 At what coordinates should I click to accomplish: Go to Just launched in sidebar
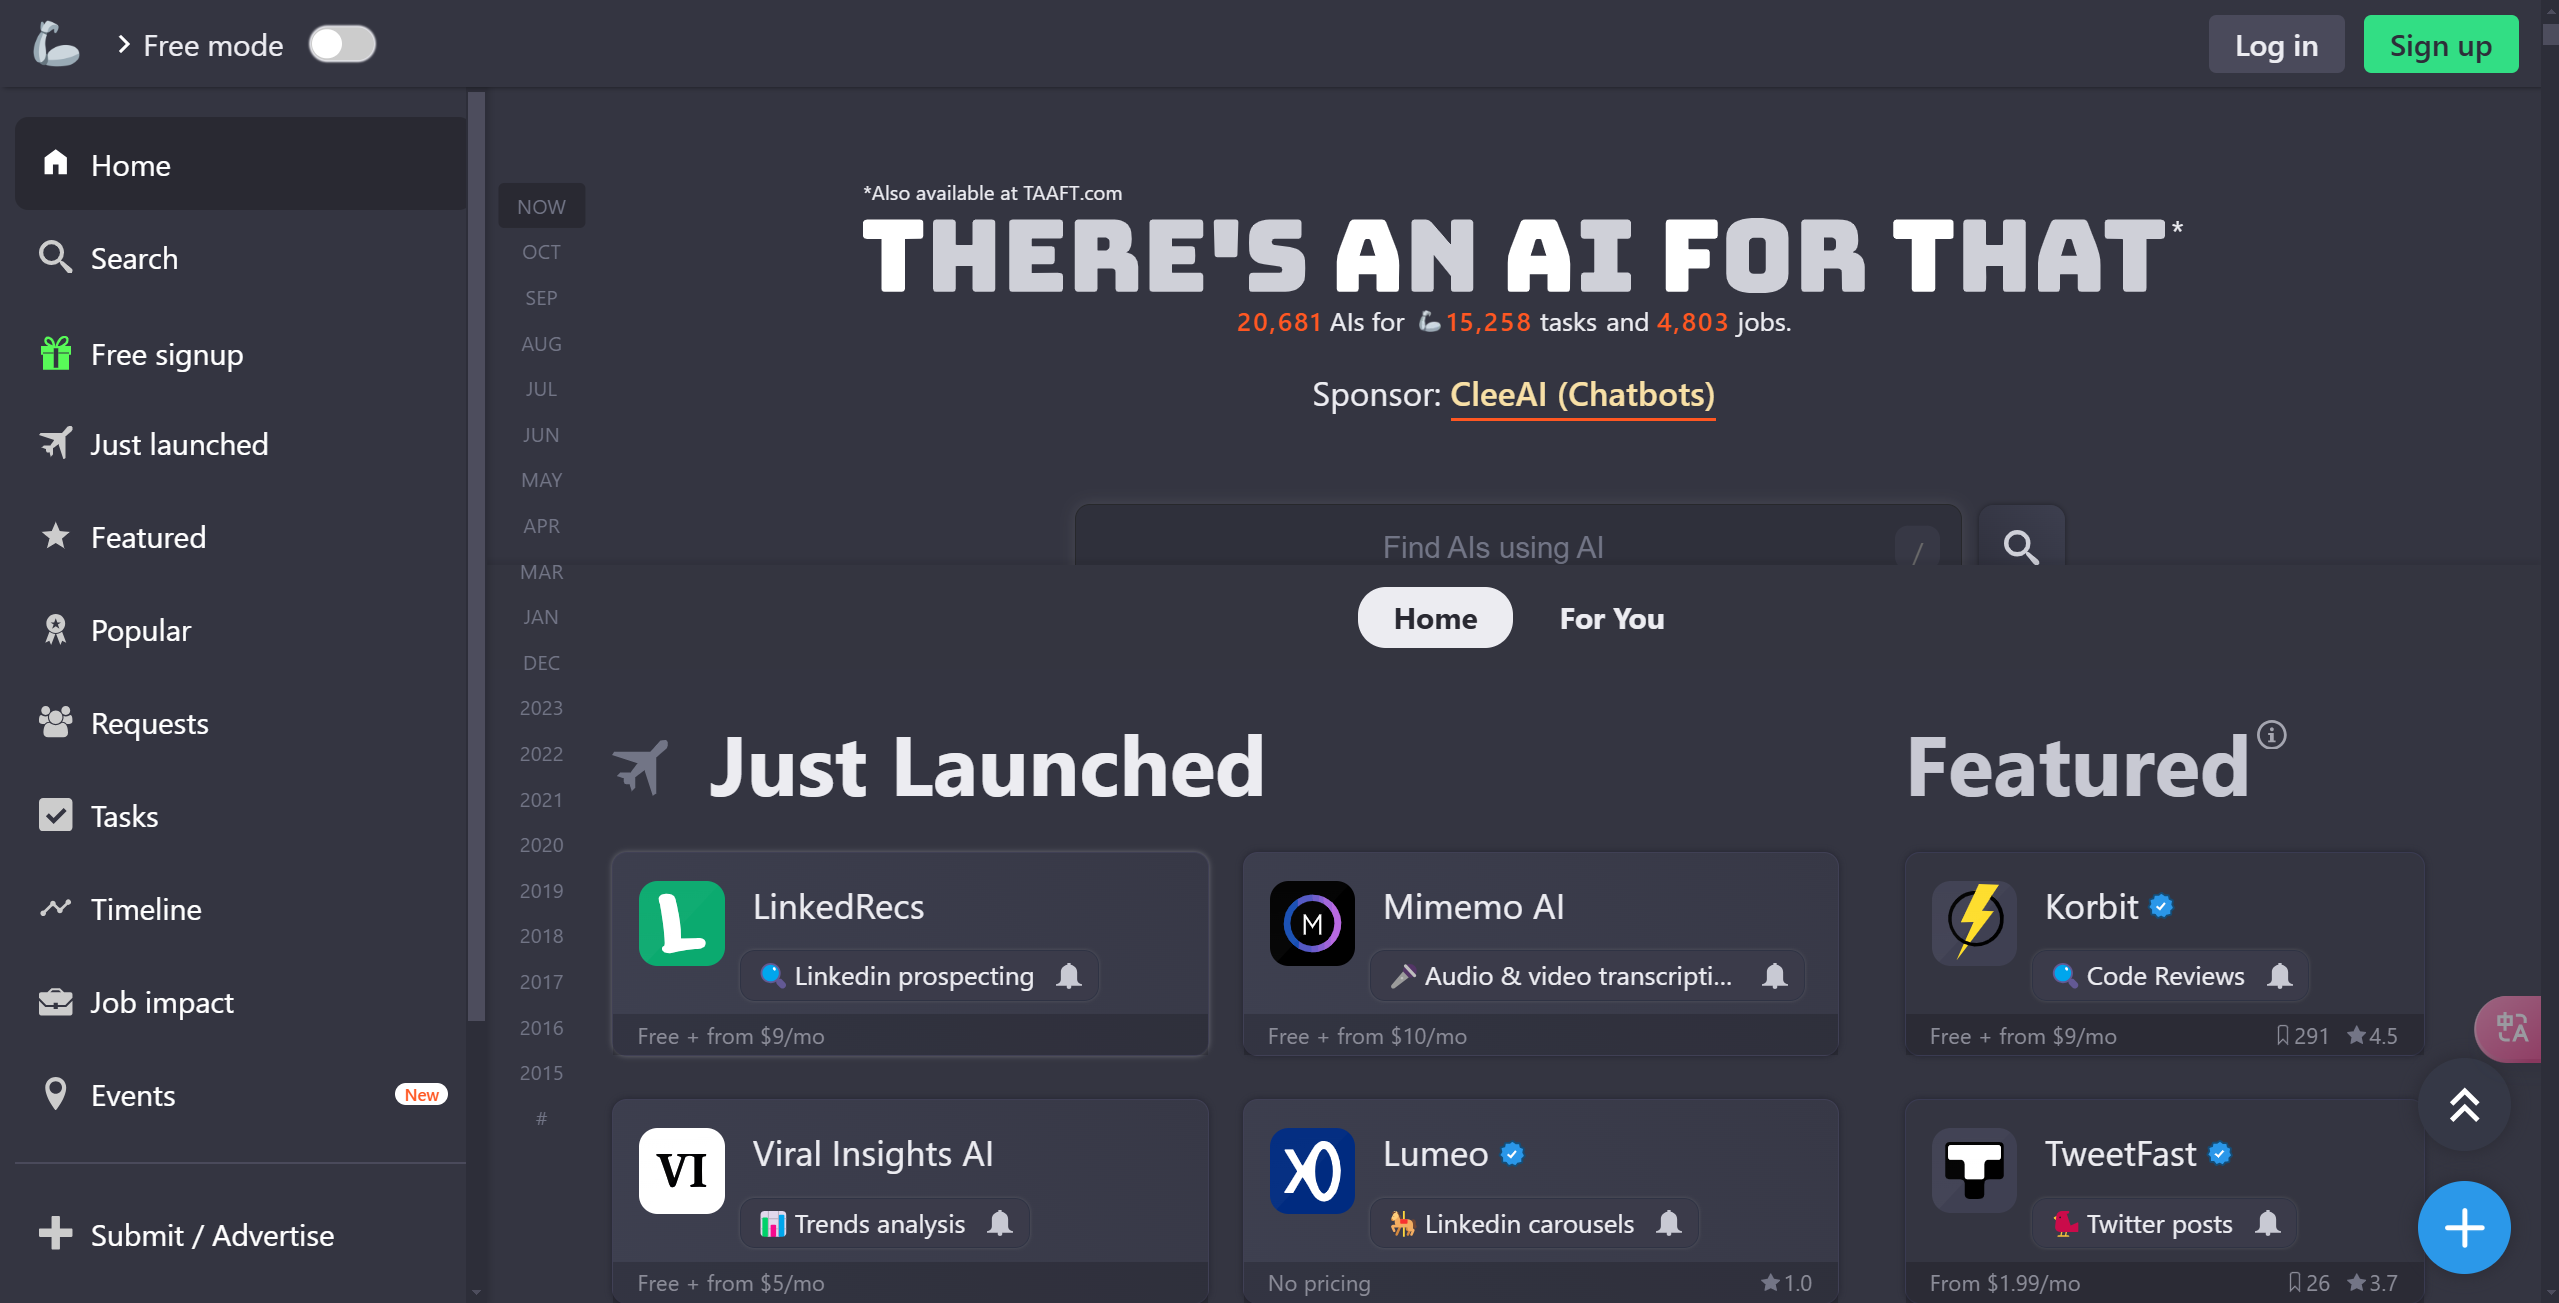[x=240, y=444]
